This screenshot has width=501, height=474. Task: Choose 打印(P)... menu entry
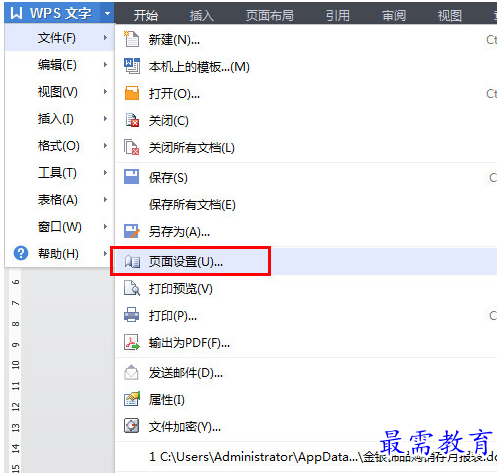tap(306, 315)
